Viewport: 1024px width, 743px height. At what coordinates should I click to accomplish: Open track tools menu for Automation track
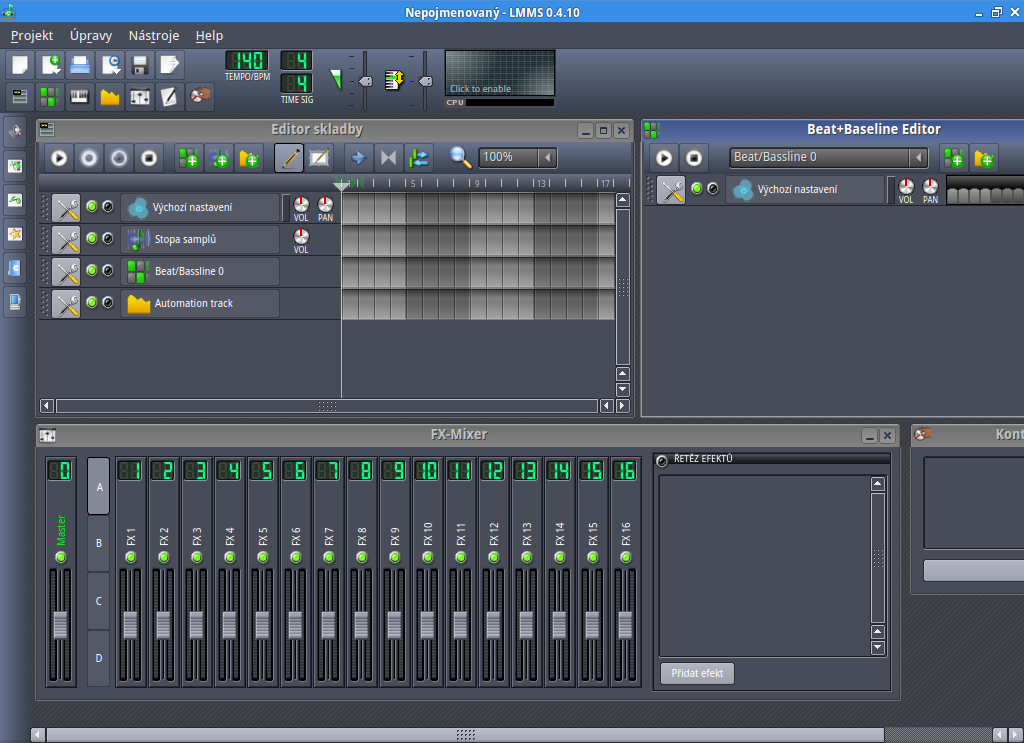(66, 303)
